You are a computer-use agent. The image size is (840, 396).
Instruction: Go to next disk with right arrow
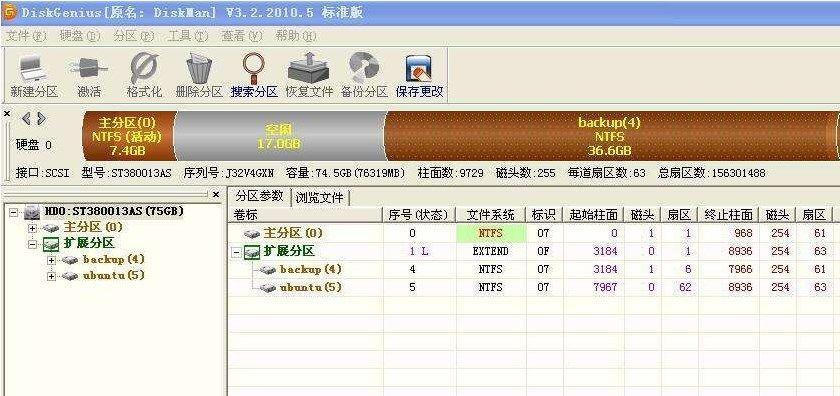(41, 119)
